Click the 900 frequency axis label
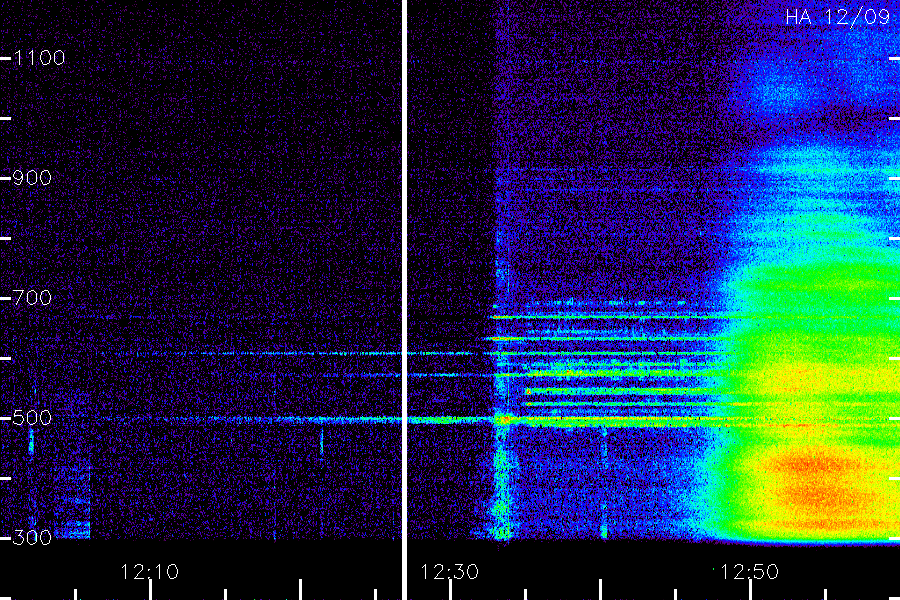Viewport: 900px width, 600px height. pyautogui.click(x=32, y=178)
